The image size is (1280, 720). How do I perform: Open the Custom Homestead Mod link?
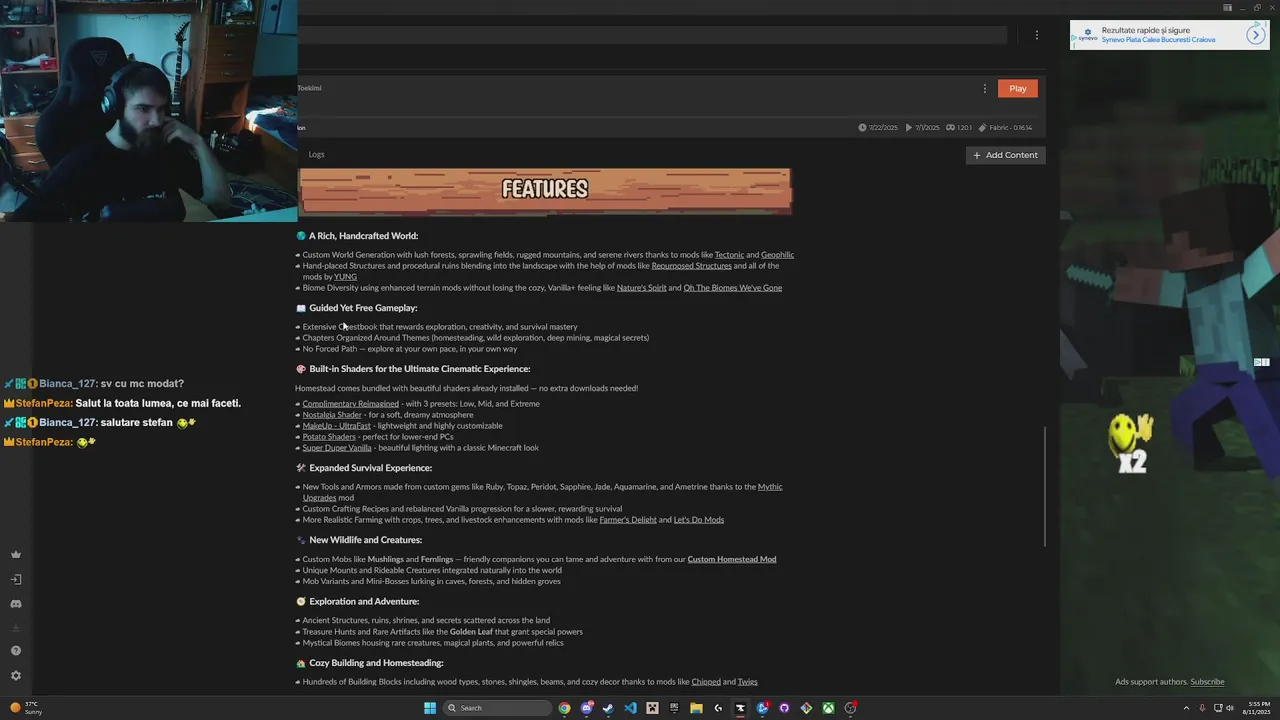[x=732, y=559]
